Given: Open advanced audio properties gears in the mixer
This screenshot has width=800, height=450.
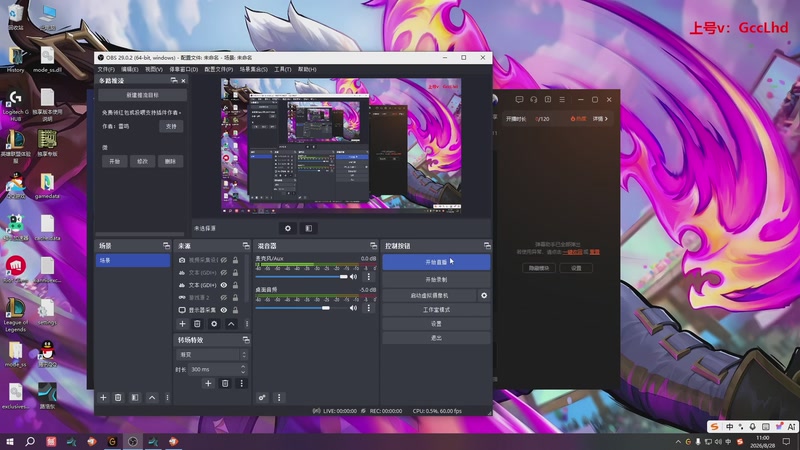Looking at the screenshot, I should (x=262, y=397).
